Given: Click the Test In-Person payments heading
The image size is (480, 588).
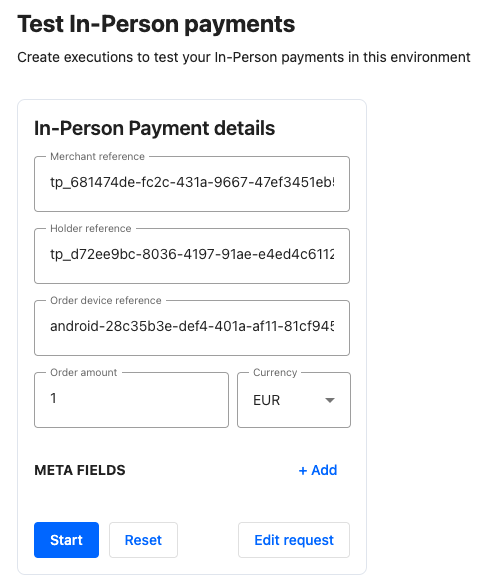Looking at the screenshot, I should tap(156, 24).
